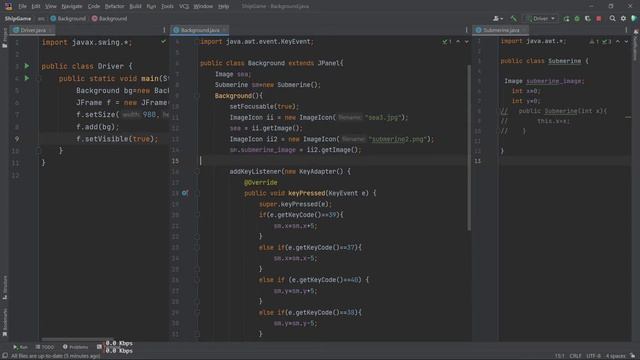The image size is (640, 360).
Task: Open the Problems tool window
Action: coord(76,347)
